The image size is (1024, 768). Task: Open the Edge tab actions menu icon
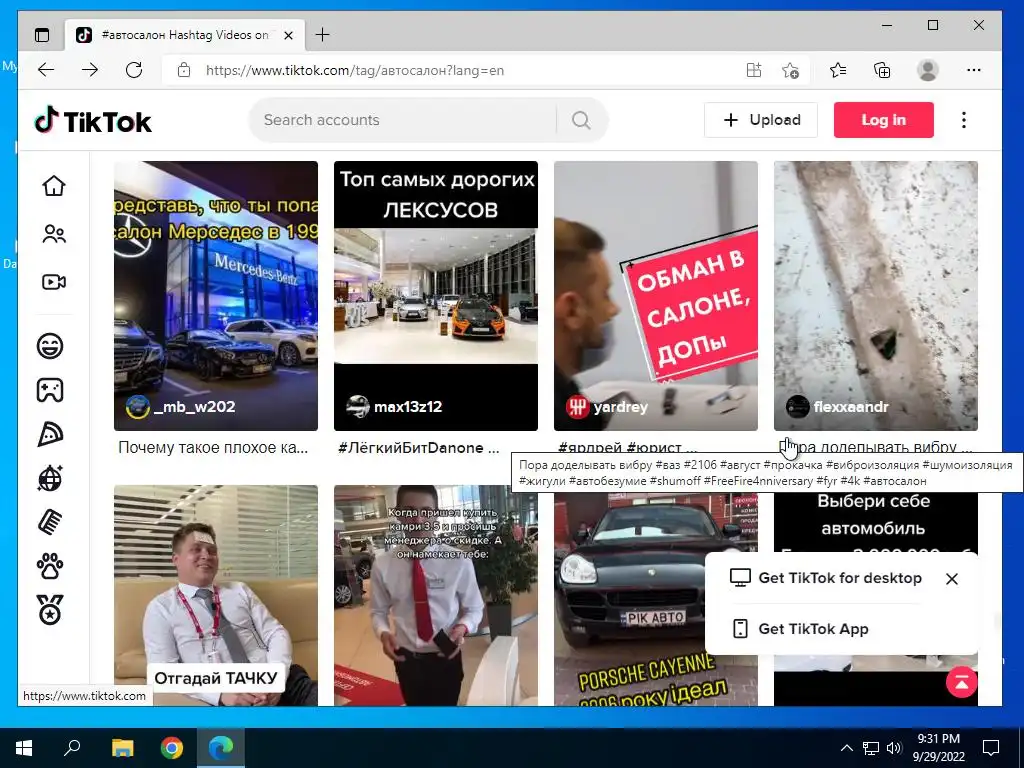[42, 35]
